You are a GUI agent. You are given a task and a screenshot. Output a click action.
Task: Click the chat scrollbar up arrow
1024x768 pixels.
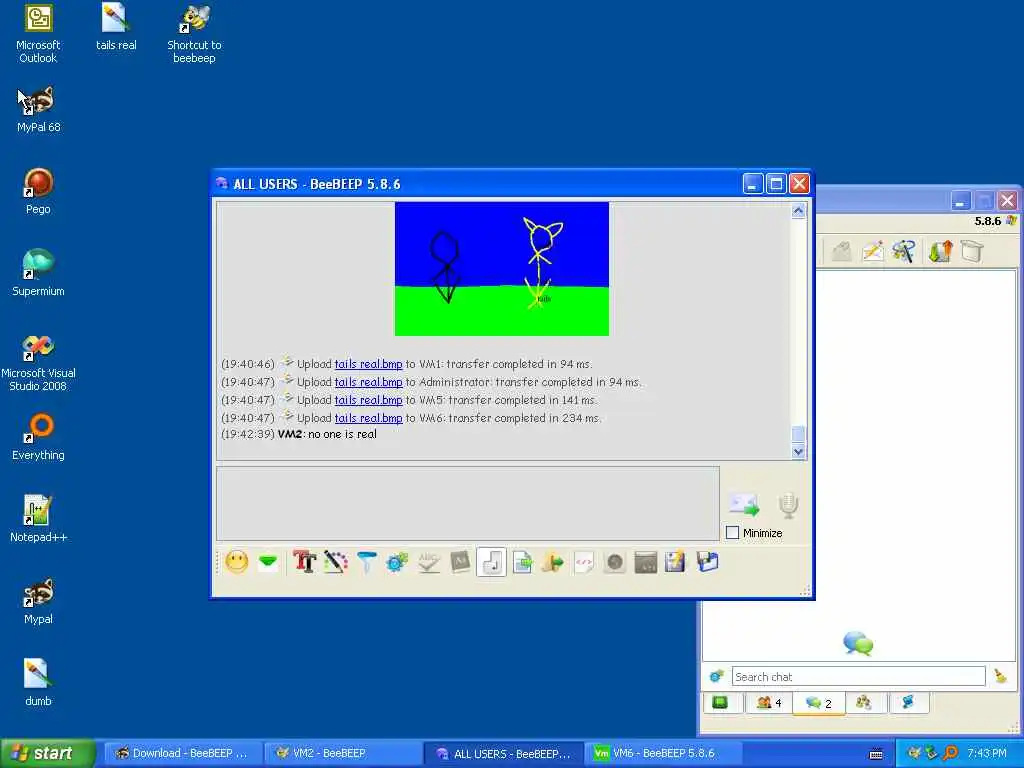point(798,210)
